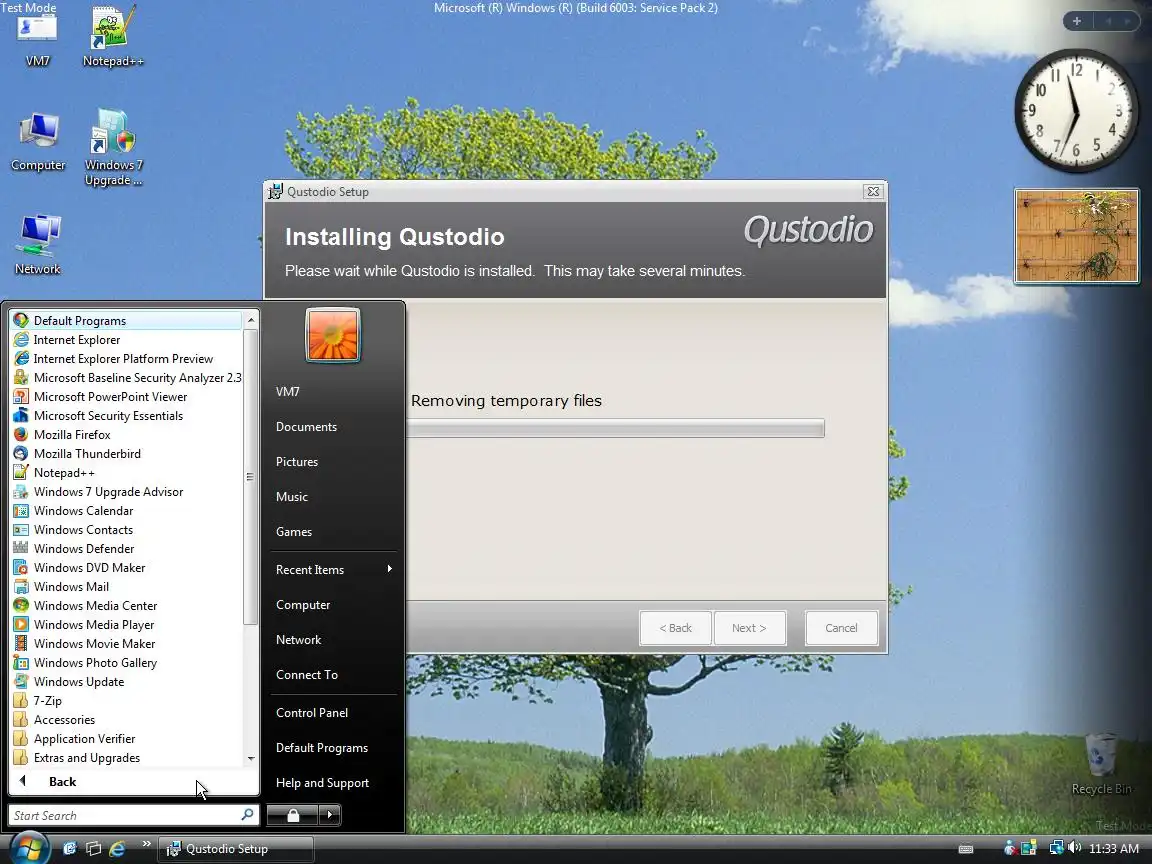Select the Recycle Bin icon
The height and width of the screenshot is (864, 1152).
[x=1101, y=764]
